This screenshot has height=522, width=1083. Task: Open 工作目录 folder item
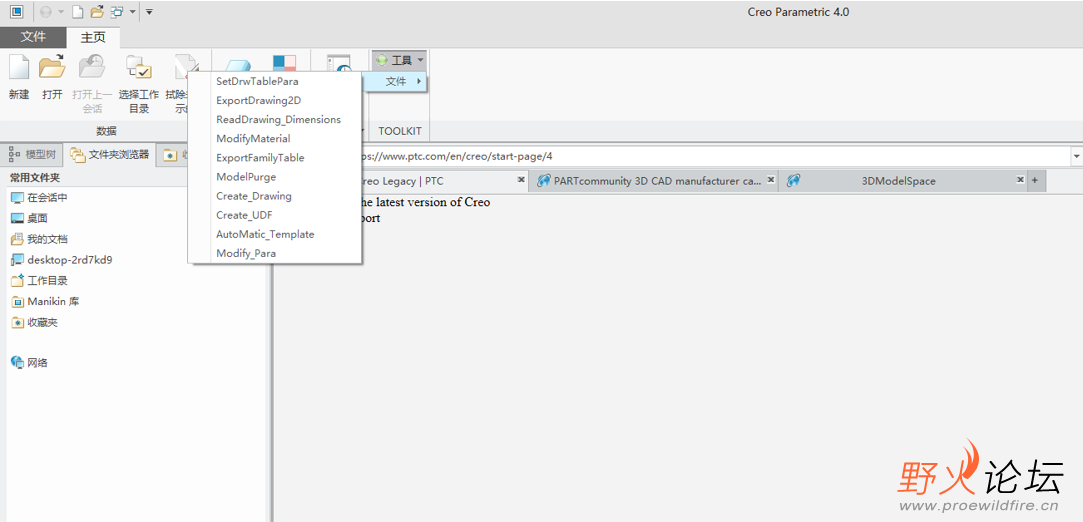39,280
